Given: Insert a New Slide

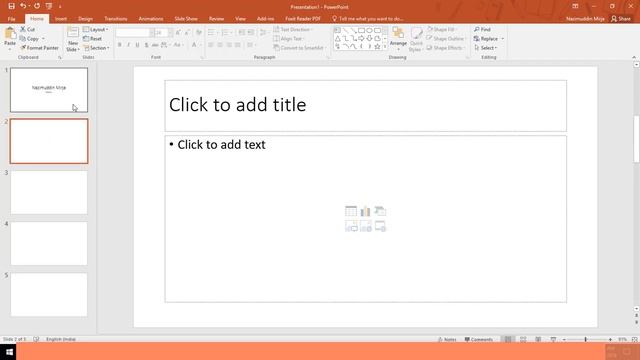Looking at the screenshot, I should point(73,39).
